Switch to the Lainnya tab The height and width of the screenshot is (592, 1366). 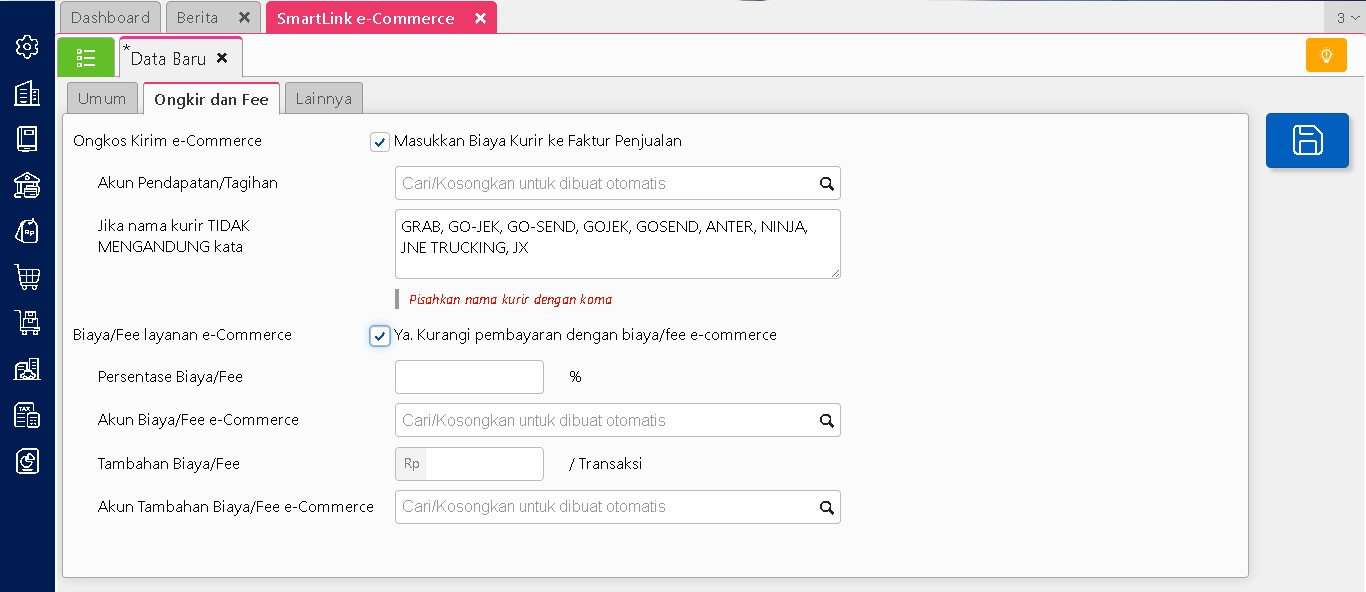tap(323, 99)
